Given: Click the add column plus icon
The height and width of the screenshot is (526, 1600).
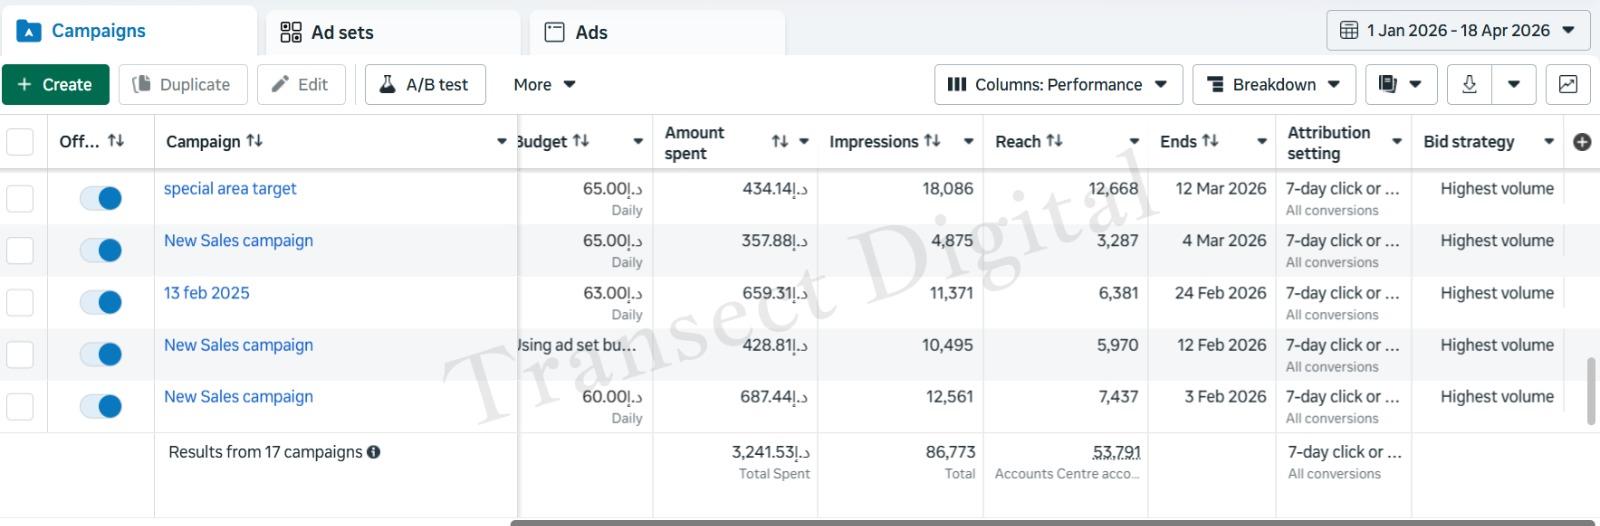Looking at the screenshot, I should click(x=1582, y=142).
